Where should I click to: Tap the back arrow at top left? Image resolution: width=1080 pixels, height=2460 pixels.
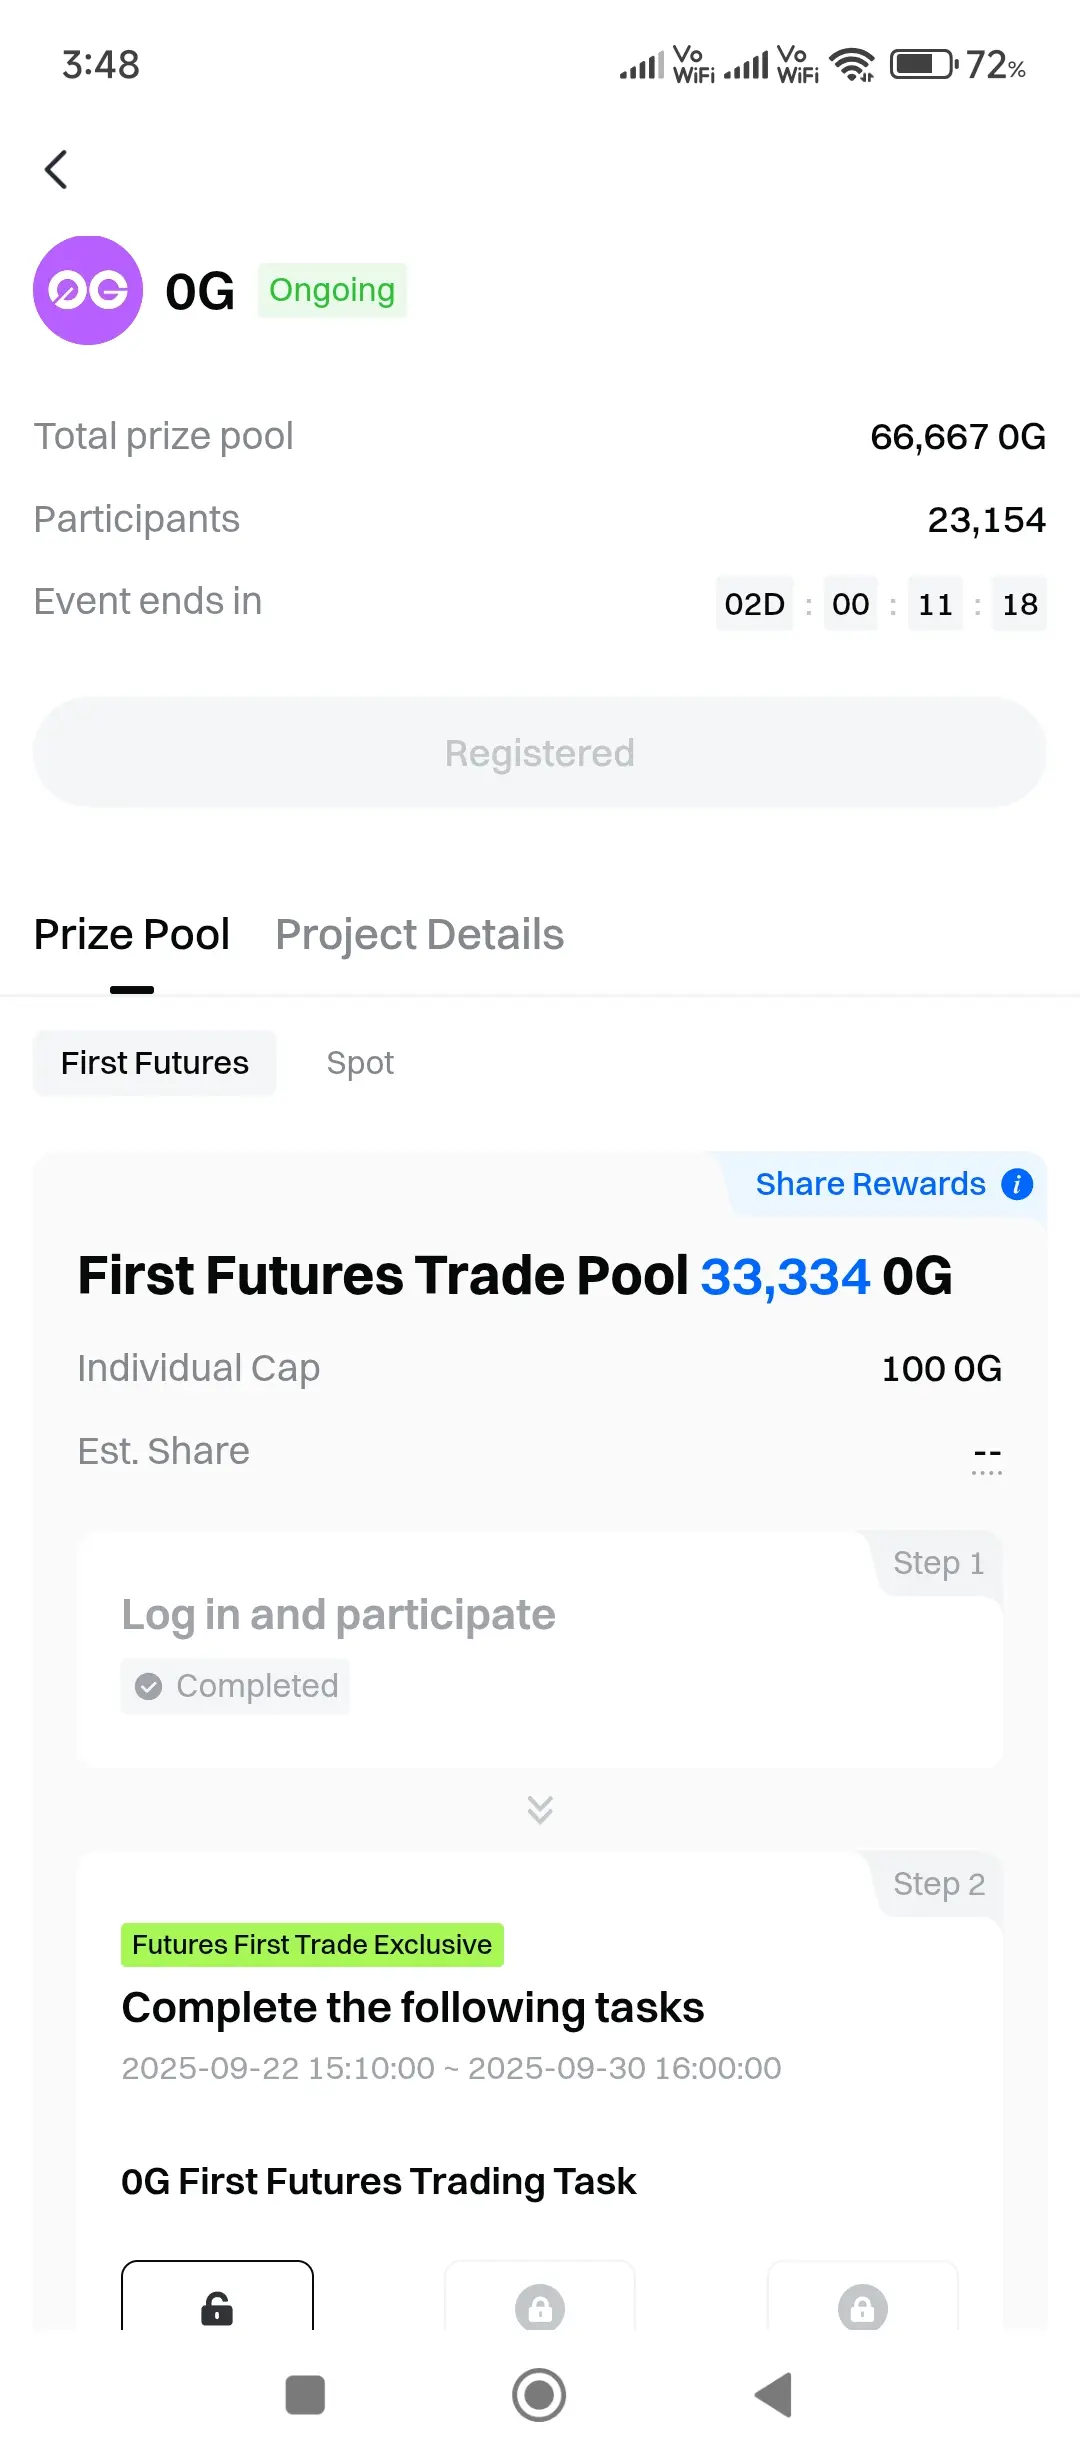[57, 169]
